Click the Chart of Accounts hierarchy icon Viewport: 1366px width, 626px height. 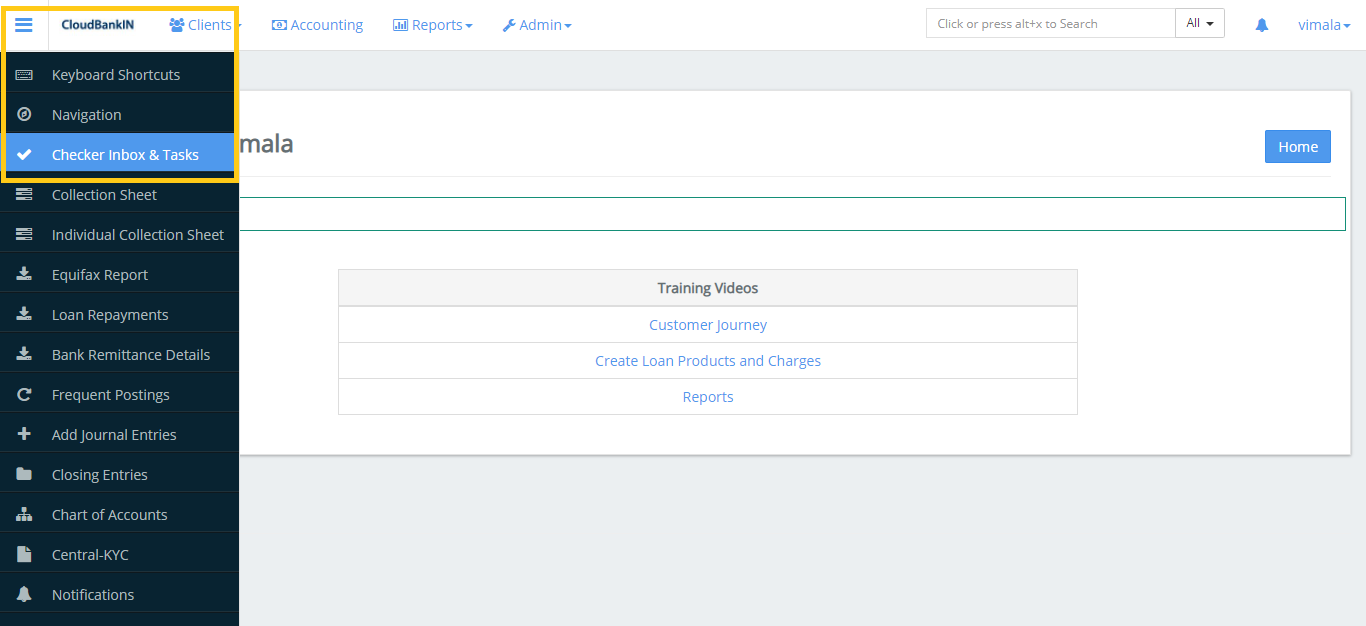pos(25,513)
